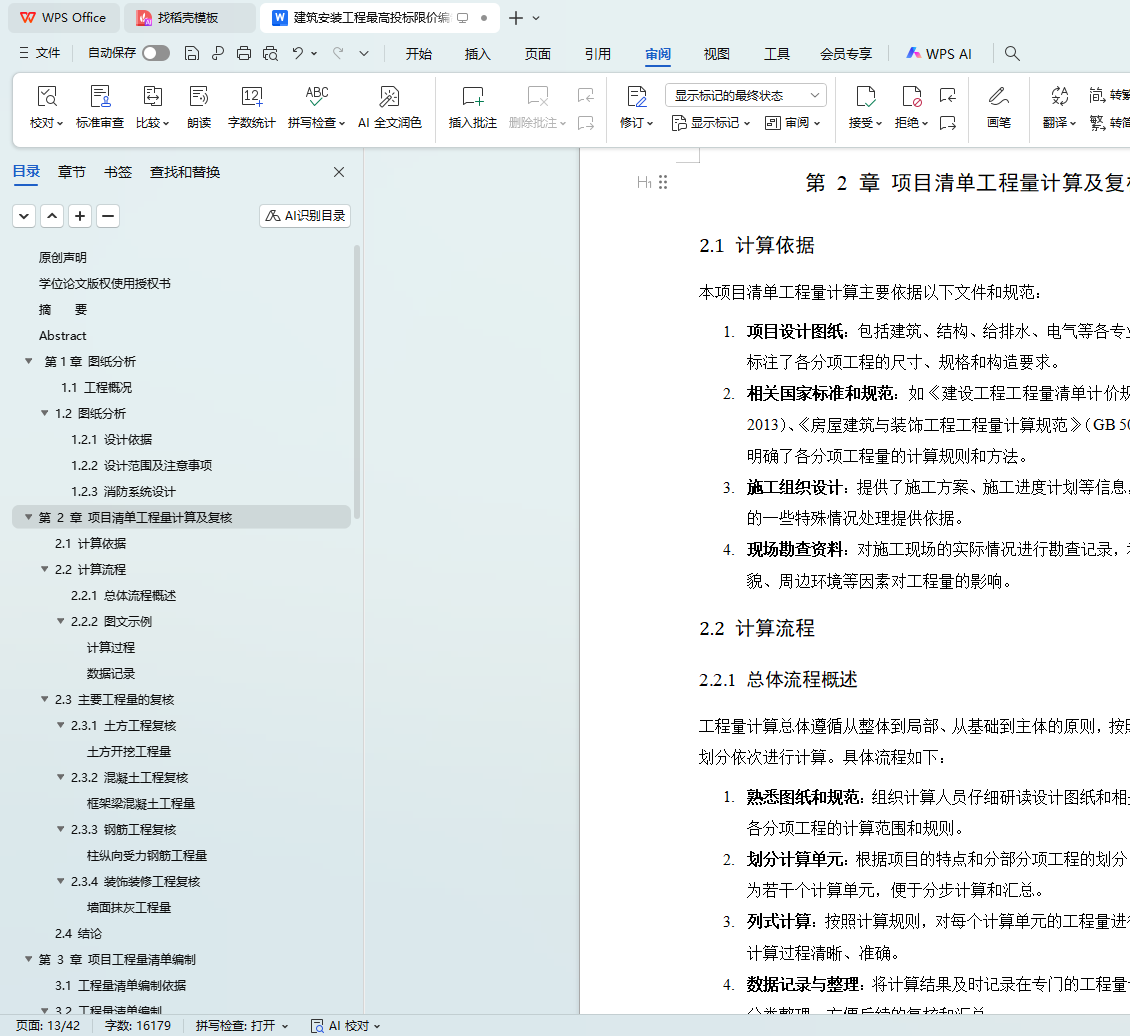Switch to the 找稻壳模板 window tab
1130x1036 pixels.
coord(187,18)
